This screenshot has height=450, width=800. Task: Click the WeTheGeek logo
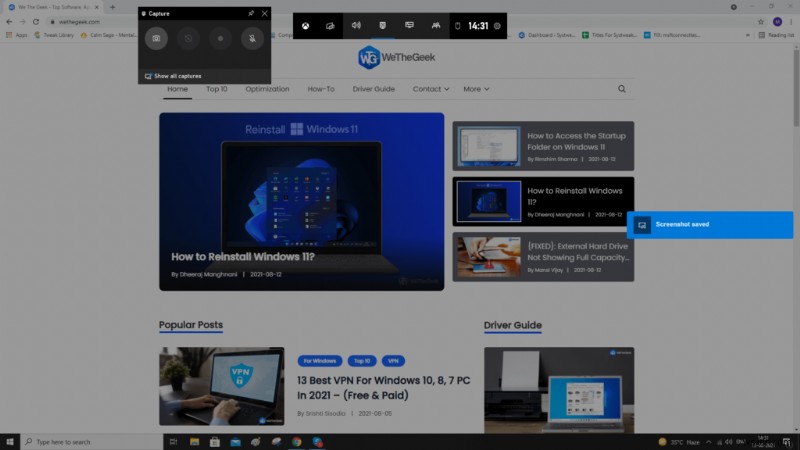(396, 57)
